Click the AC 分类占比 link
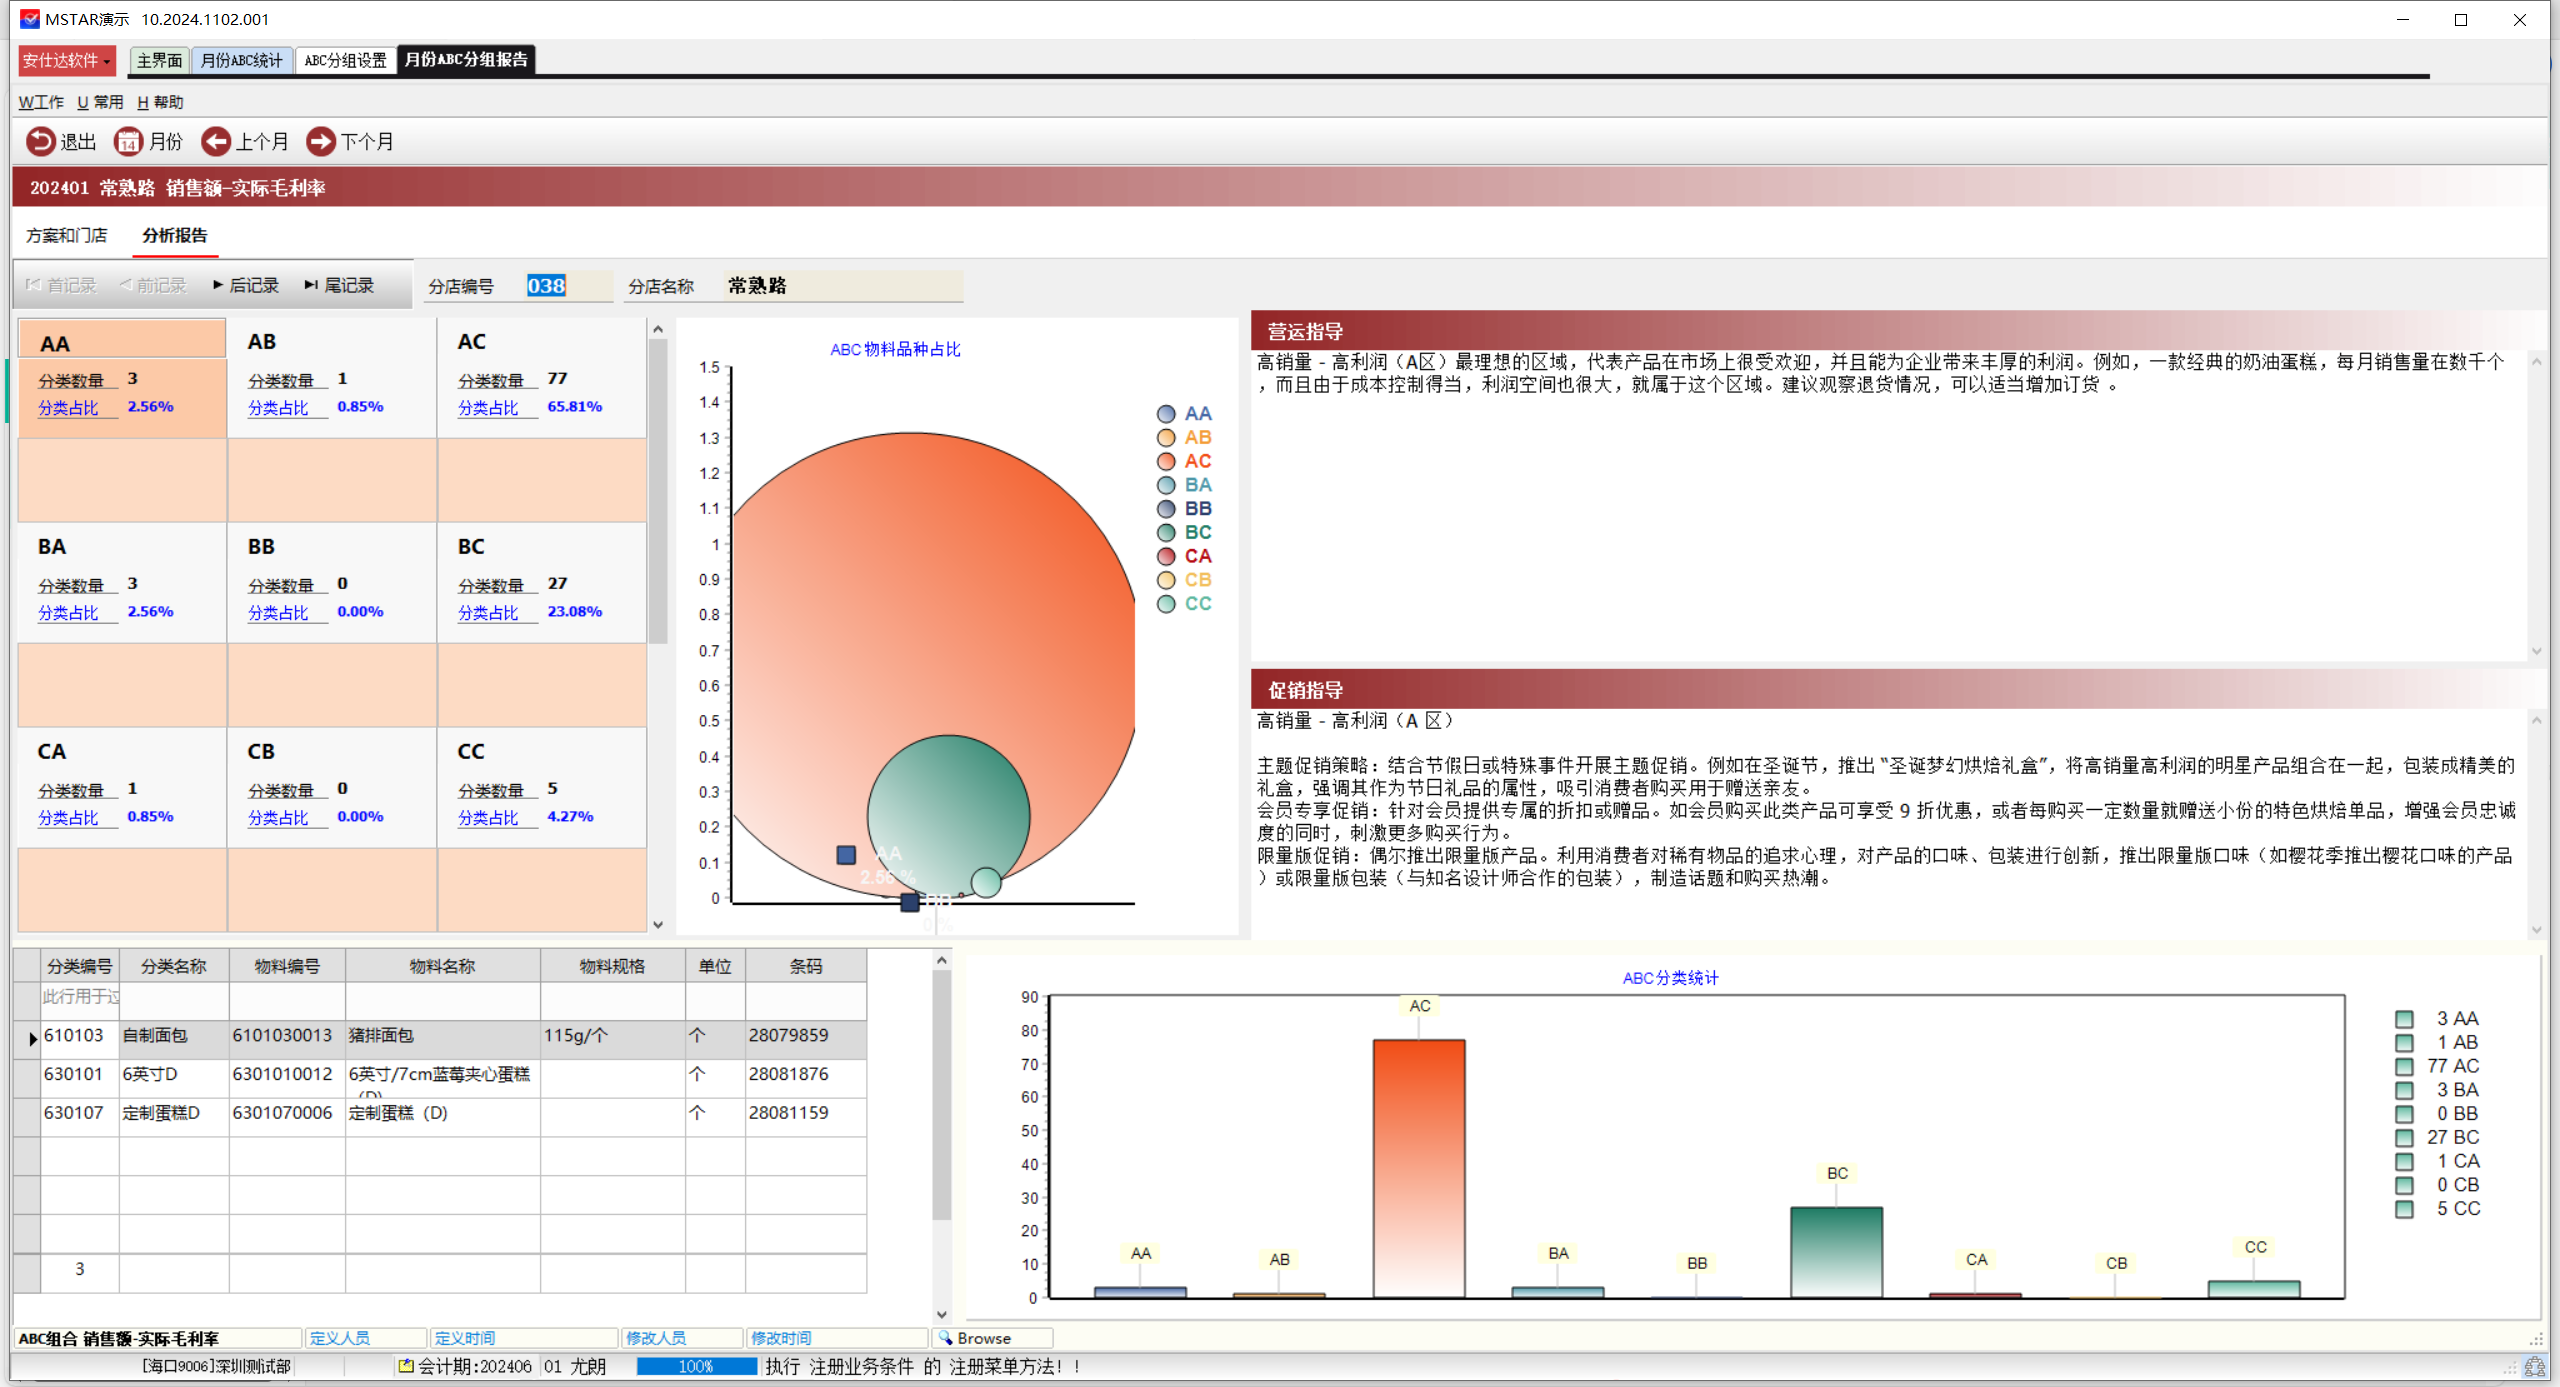Viewport: 2560px width, 1387px height. pos(488,408)
